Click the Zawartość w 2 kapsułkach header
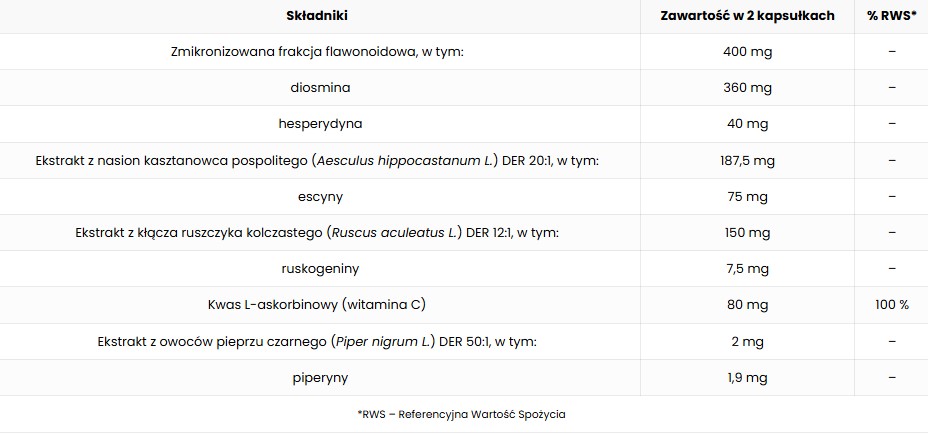 (747, 16)
